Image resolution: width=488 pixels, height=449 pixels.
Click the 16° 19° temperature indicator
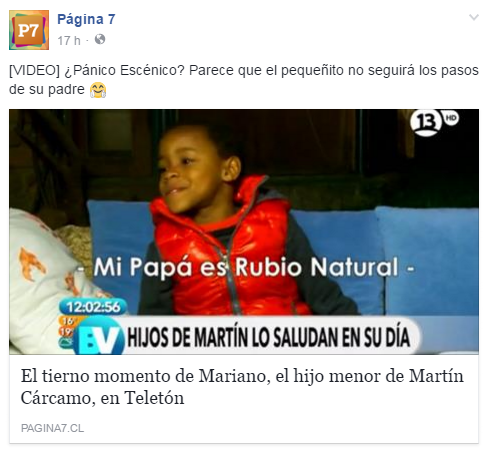click(67, 327)
